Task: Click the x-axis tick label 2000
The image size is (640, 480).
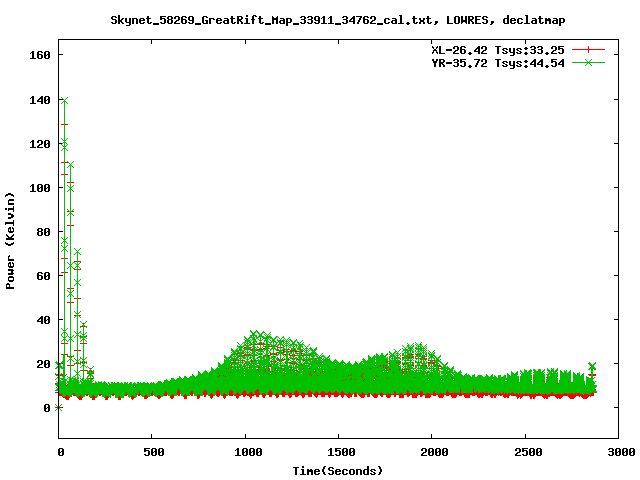Action: tap(435, 452)
